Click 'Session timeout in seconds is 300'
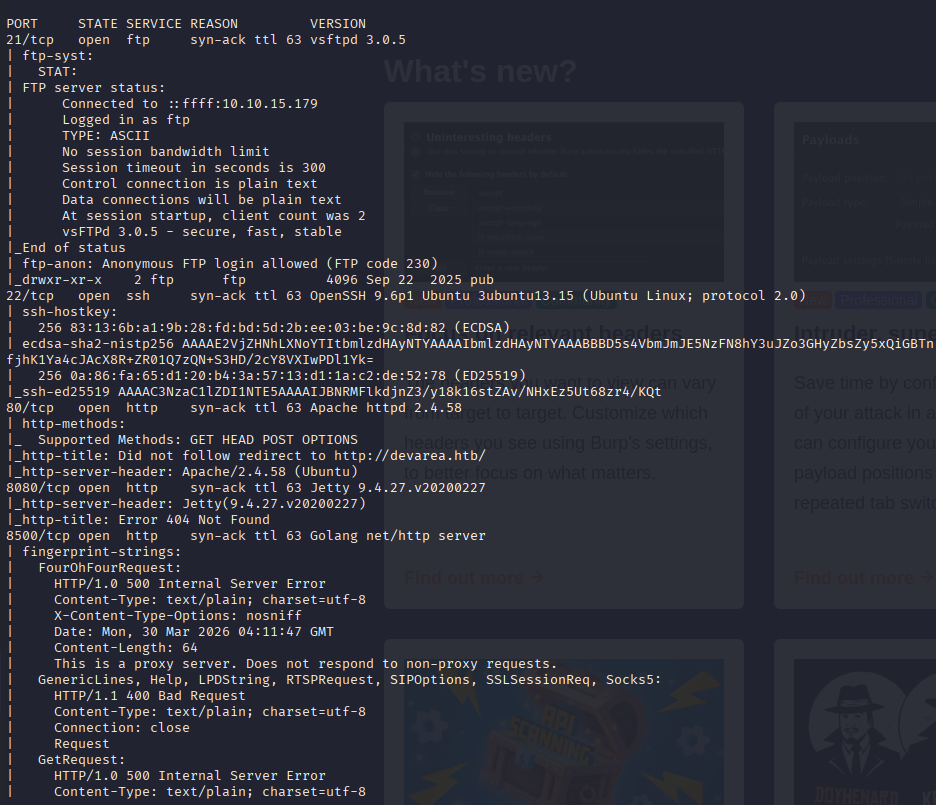The image size is (936, 805). coord(194,168)
